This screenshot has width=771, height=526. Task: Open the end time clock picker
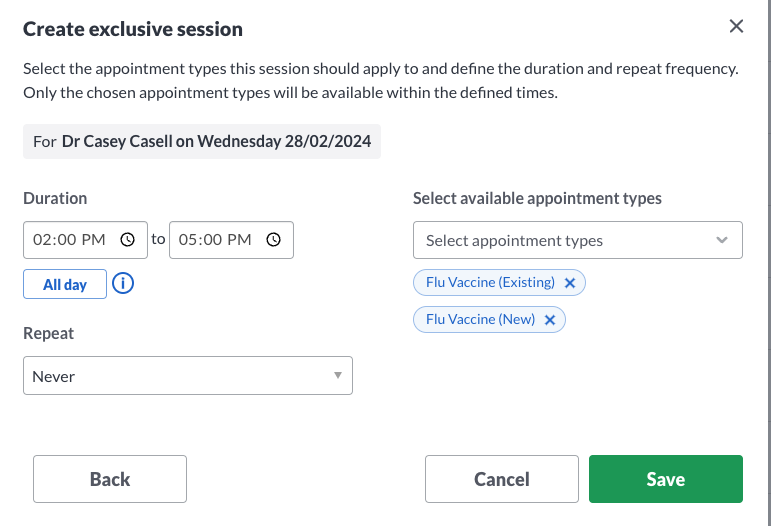click(273, 239)
